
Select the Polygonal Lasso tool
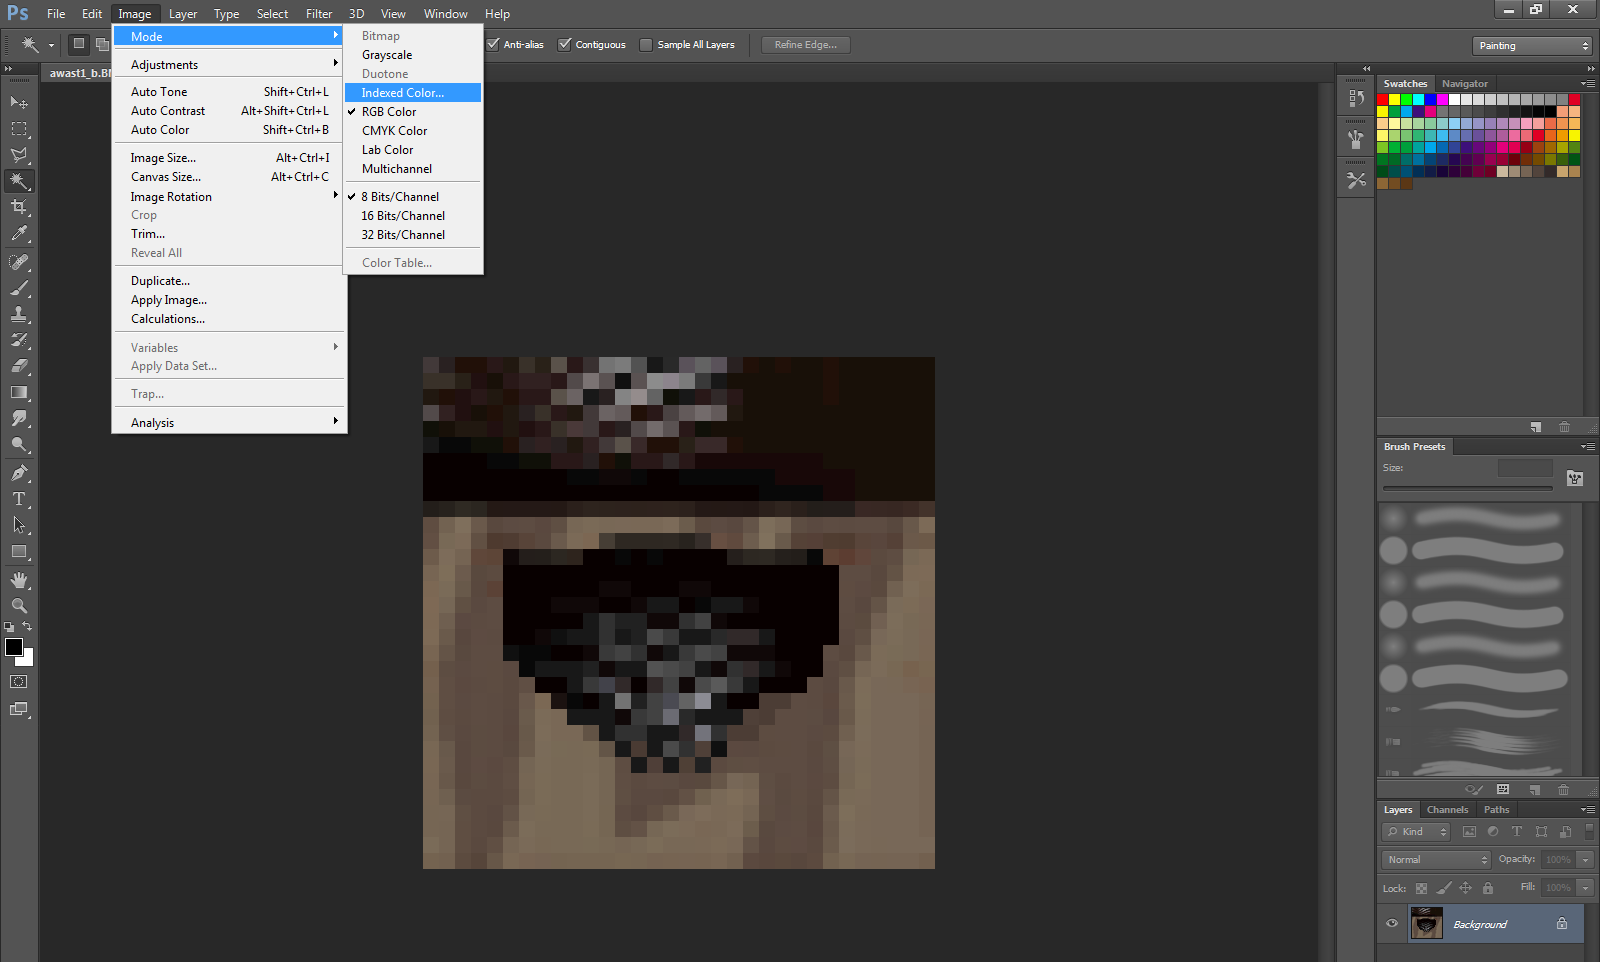19,154
